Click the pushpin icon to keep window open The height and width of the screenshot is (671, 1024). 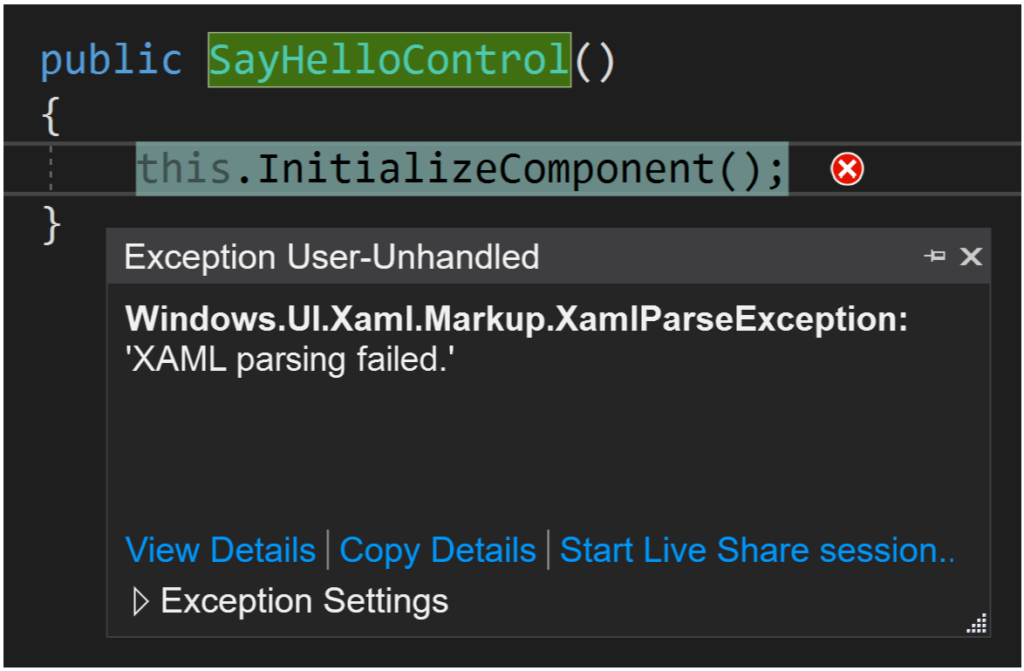936,257
